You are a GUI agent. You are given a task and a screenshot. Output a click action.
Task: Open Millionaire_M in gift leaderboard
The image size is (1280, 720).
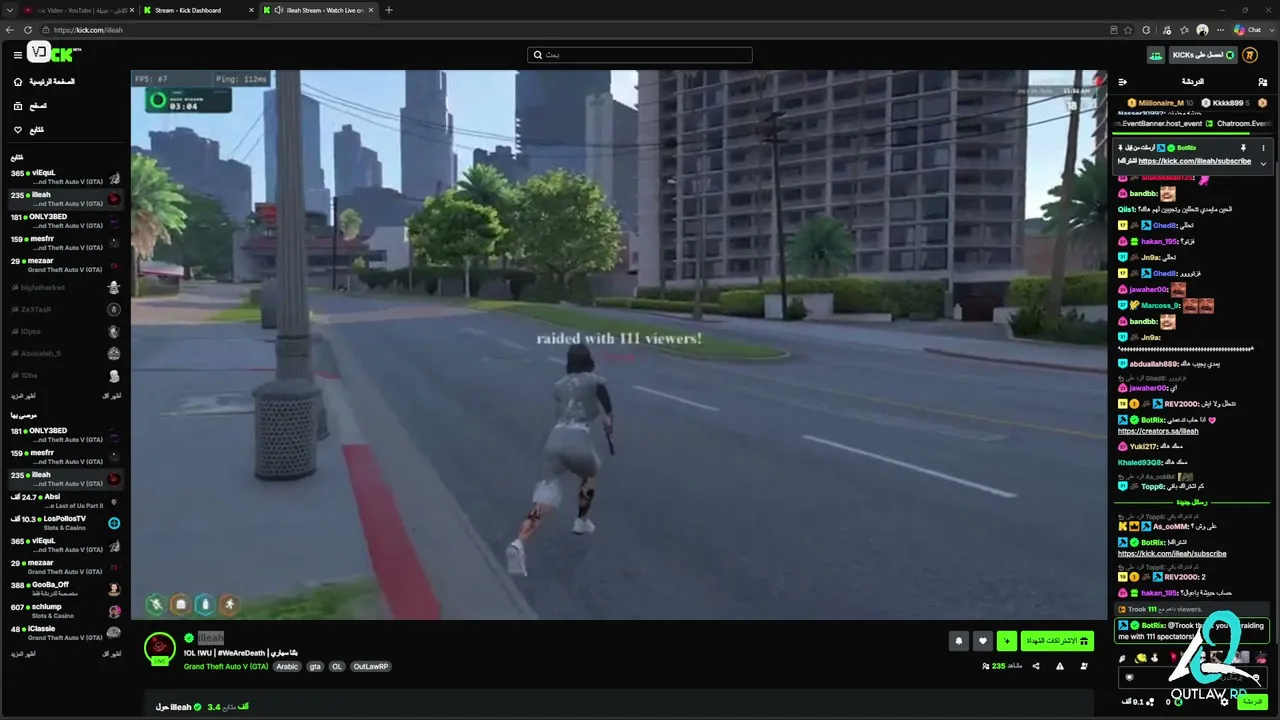click(x=1160, y=103)
